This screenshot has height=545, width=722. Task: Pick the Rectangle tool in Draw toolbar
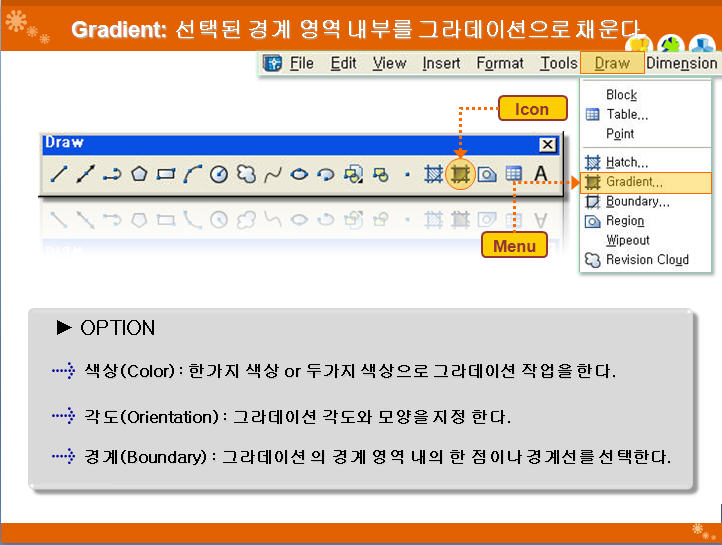tap(166, 174)
